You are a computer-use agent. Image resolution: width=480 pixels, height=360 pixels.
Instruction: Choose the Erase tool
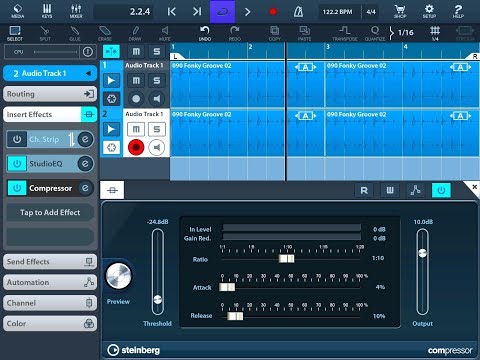pos(105,33)
